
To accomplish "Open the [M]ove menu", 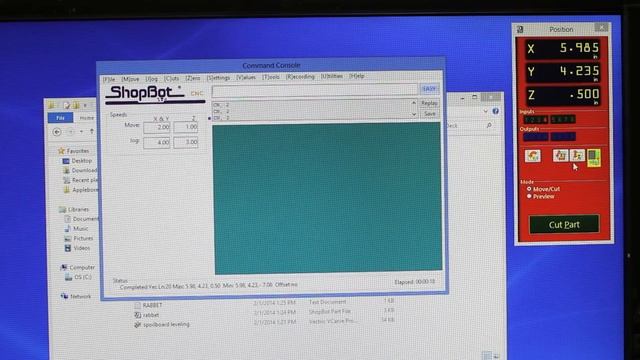I will (x=130, y=79).
